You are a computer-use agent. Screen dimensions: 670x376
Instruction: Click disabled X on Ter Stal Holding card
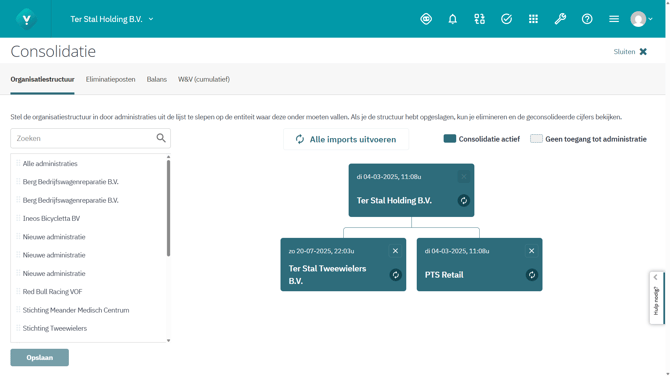[464, 176]
